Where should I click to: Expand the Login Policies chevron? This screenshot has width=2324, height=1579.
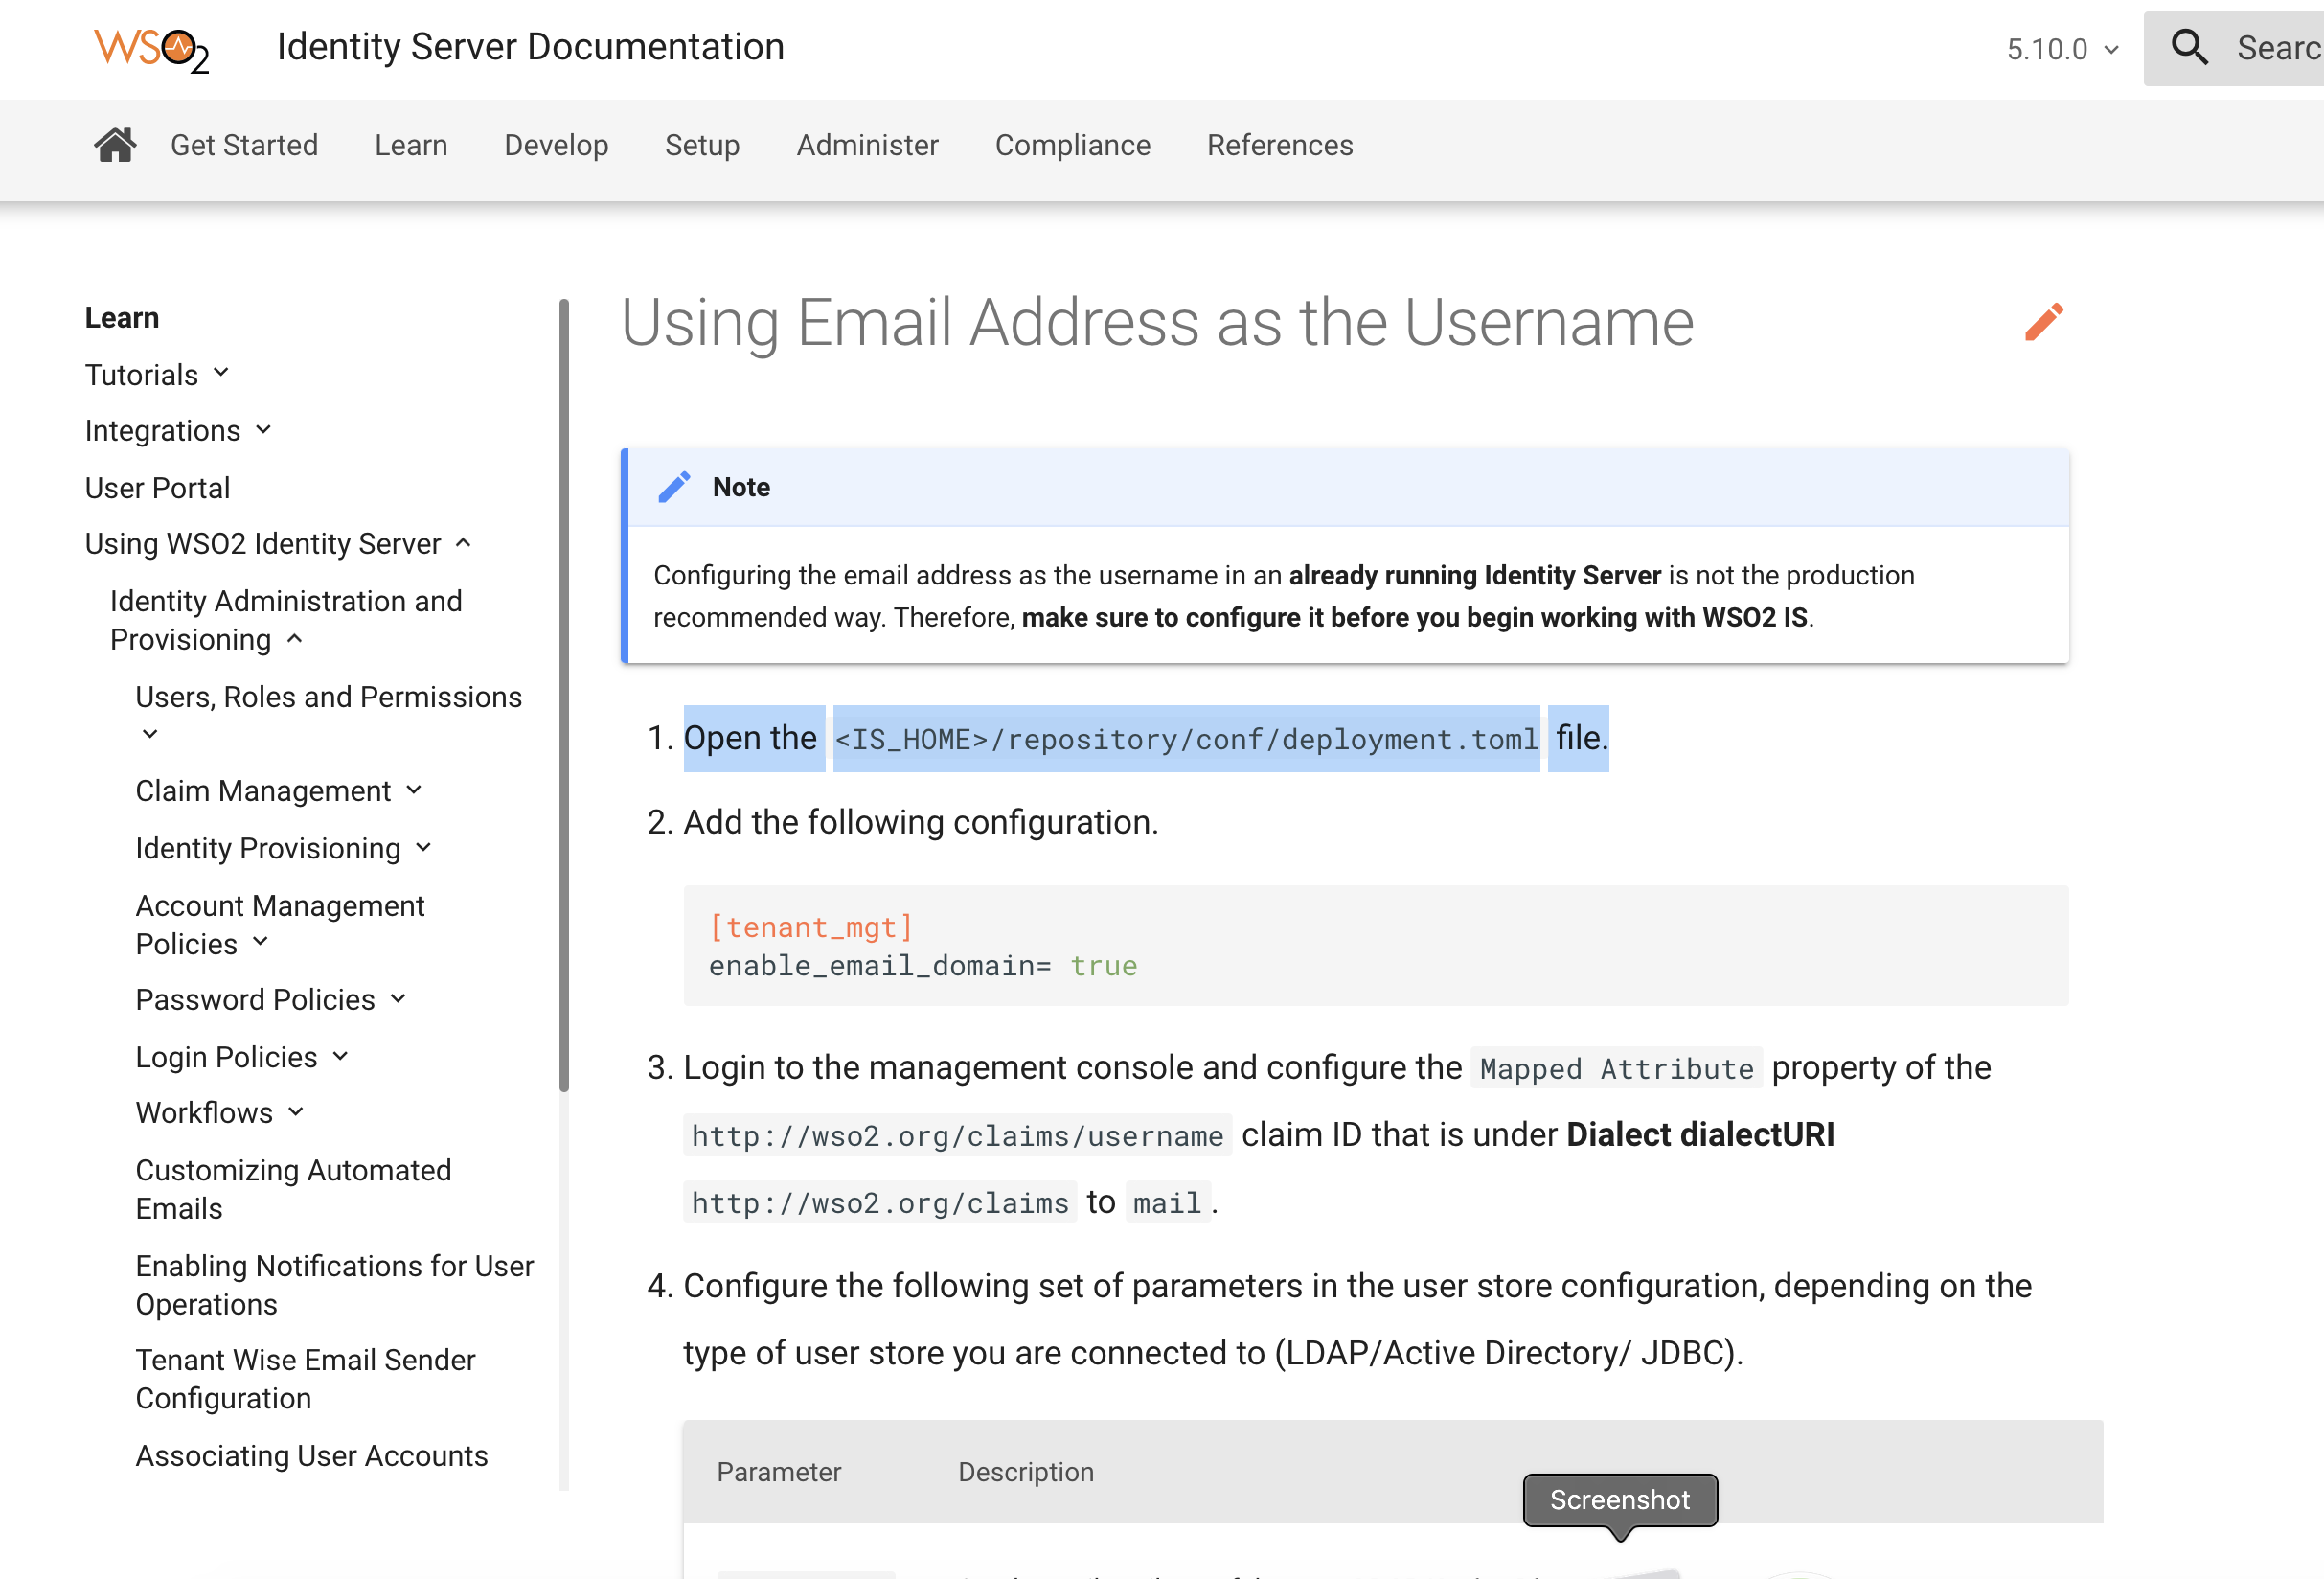[x=340, y=1055]
